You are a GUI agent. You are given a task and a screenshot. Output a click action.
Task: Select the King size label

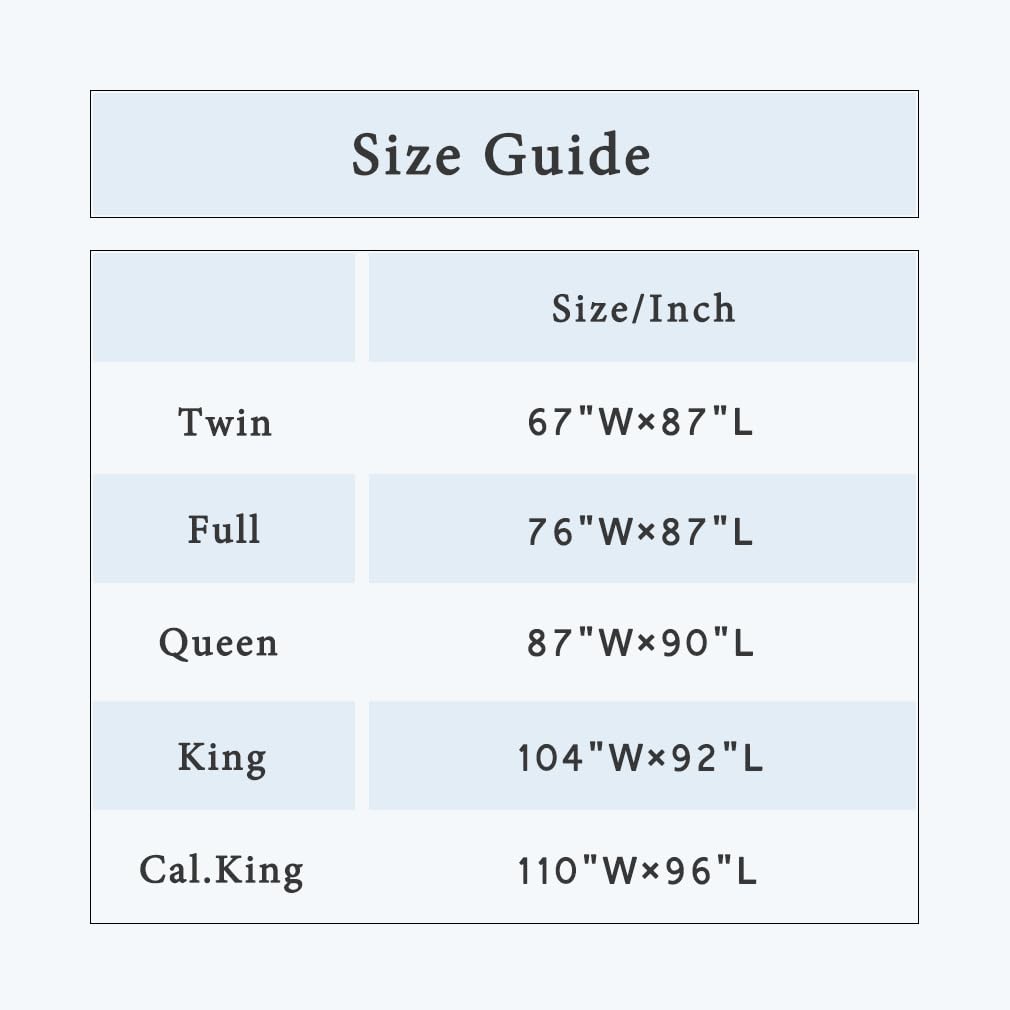click(x=222, y=758)
